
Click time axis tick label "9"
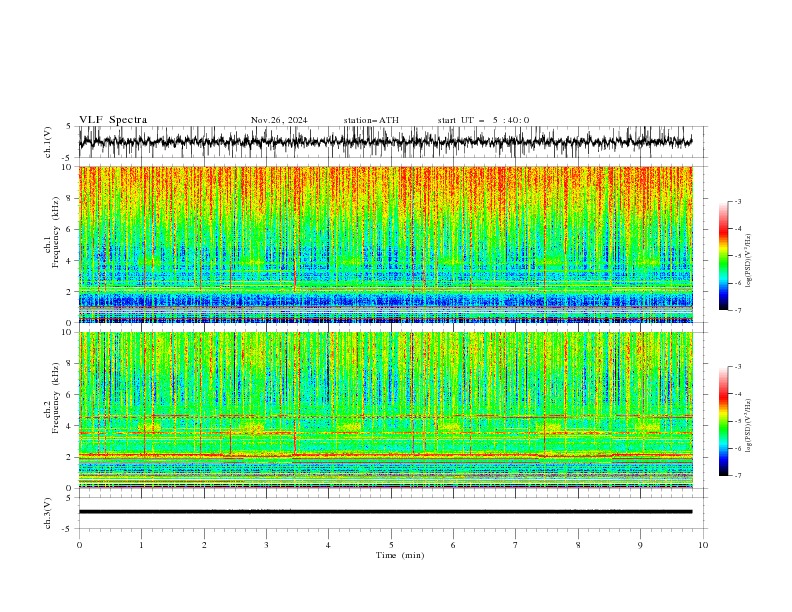click(x=640, y=545)
